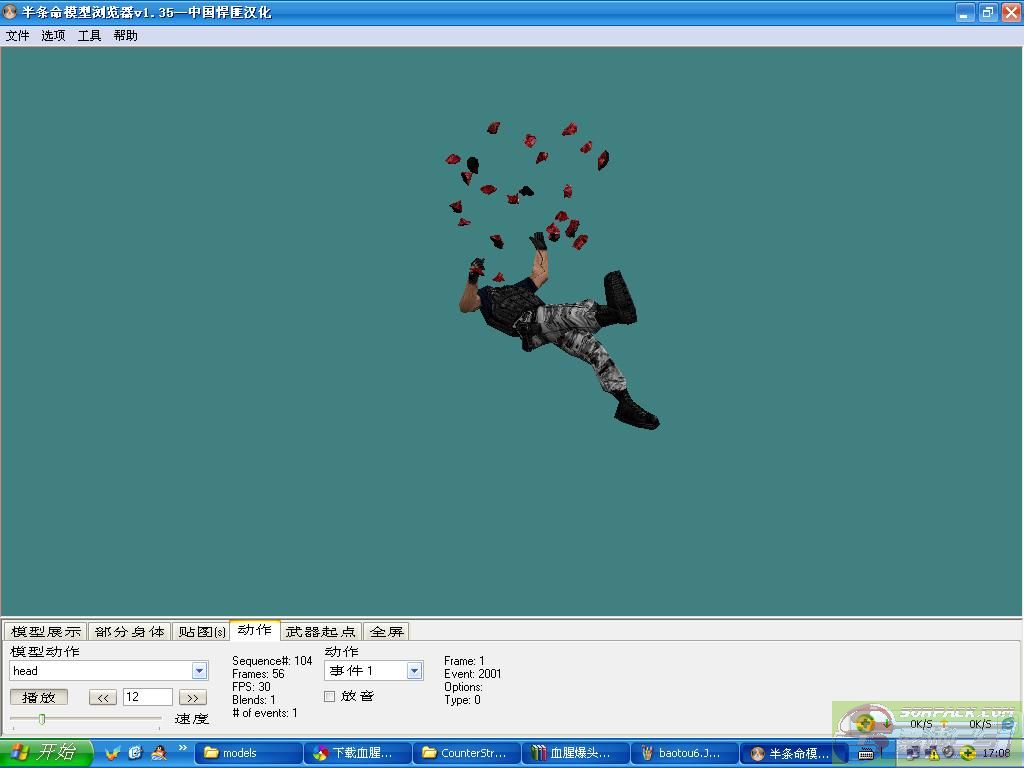Screen dimensions: 1024x768
Task: Open the CounterStr folder taskbar item
Action: (x=466, y=753)
